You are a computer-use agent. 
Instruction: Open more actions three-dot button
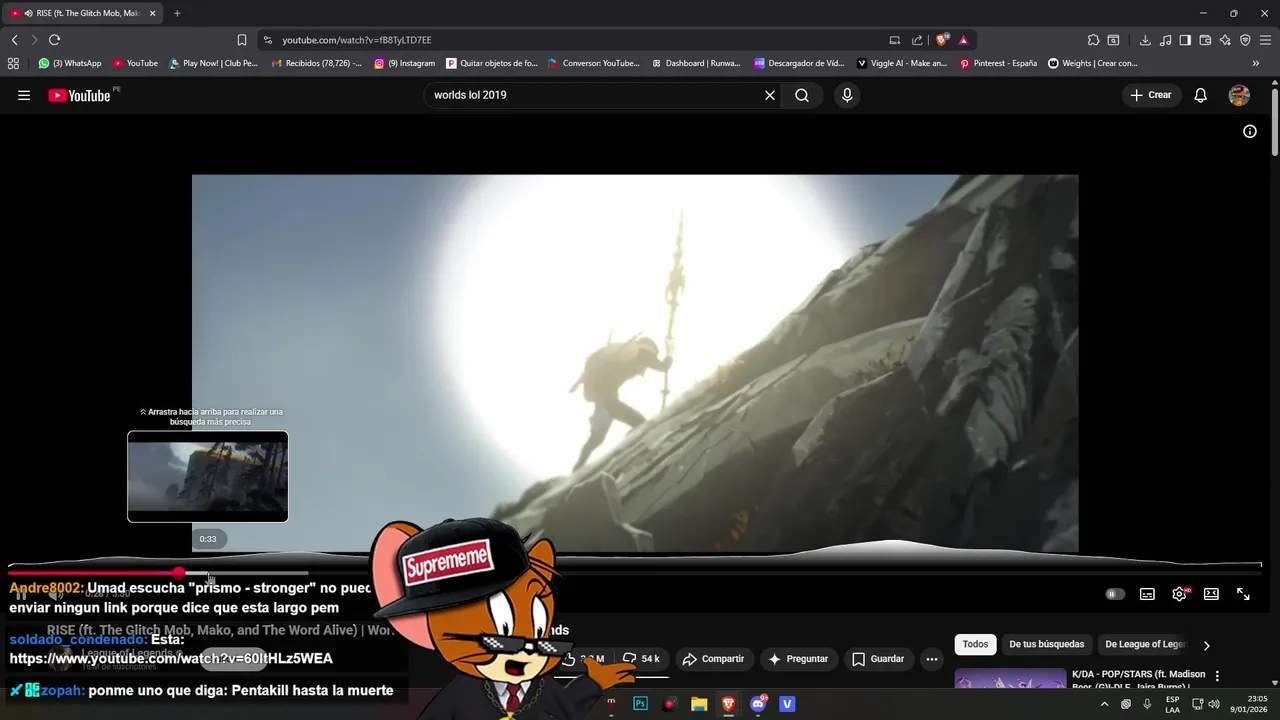coord(932,659)
